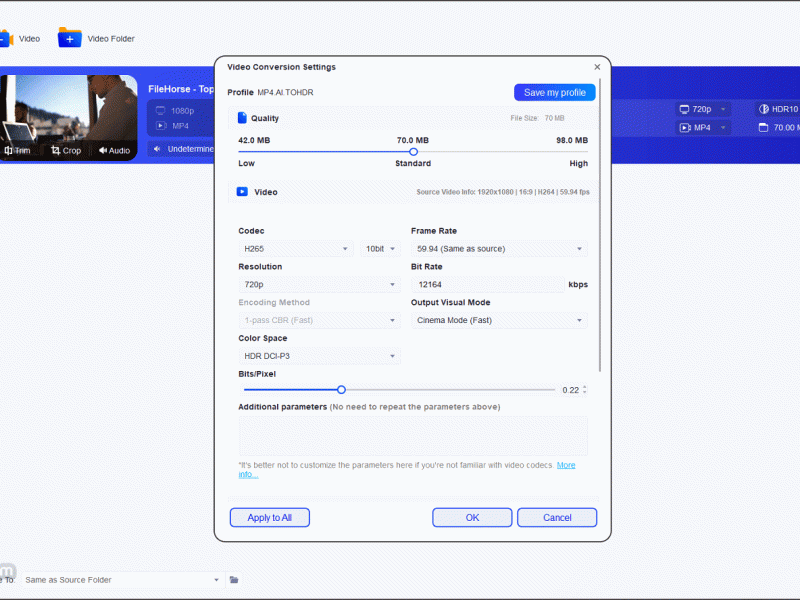Image resolution: width=800 pixels, height=600 pixels.
Task: Click the High quality label
Action: tap(579, 163)
